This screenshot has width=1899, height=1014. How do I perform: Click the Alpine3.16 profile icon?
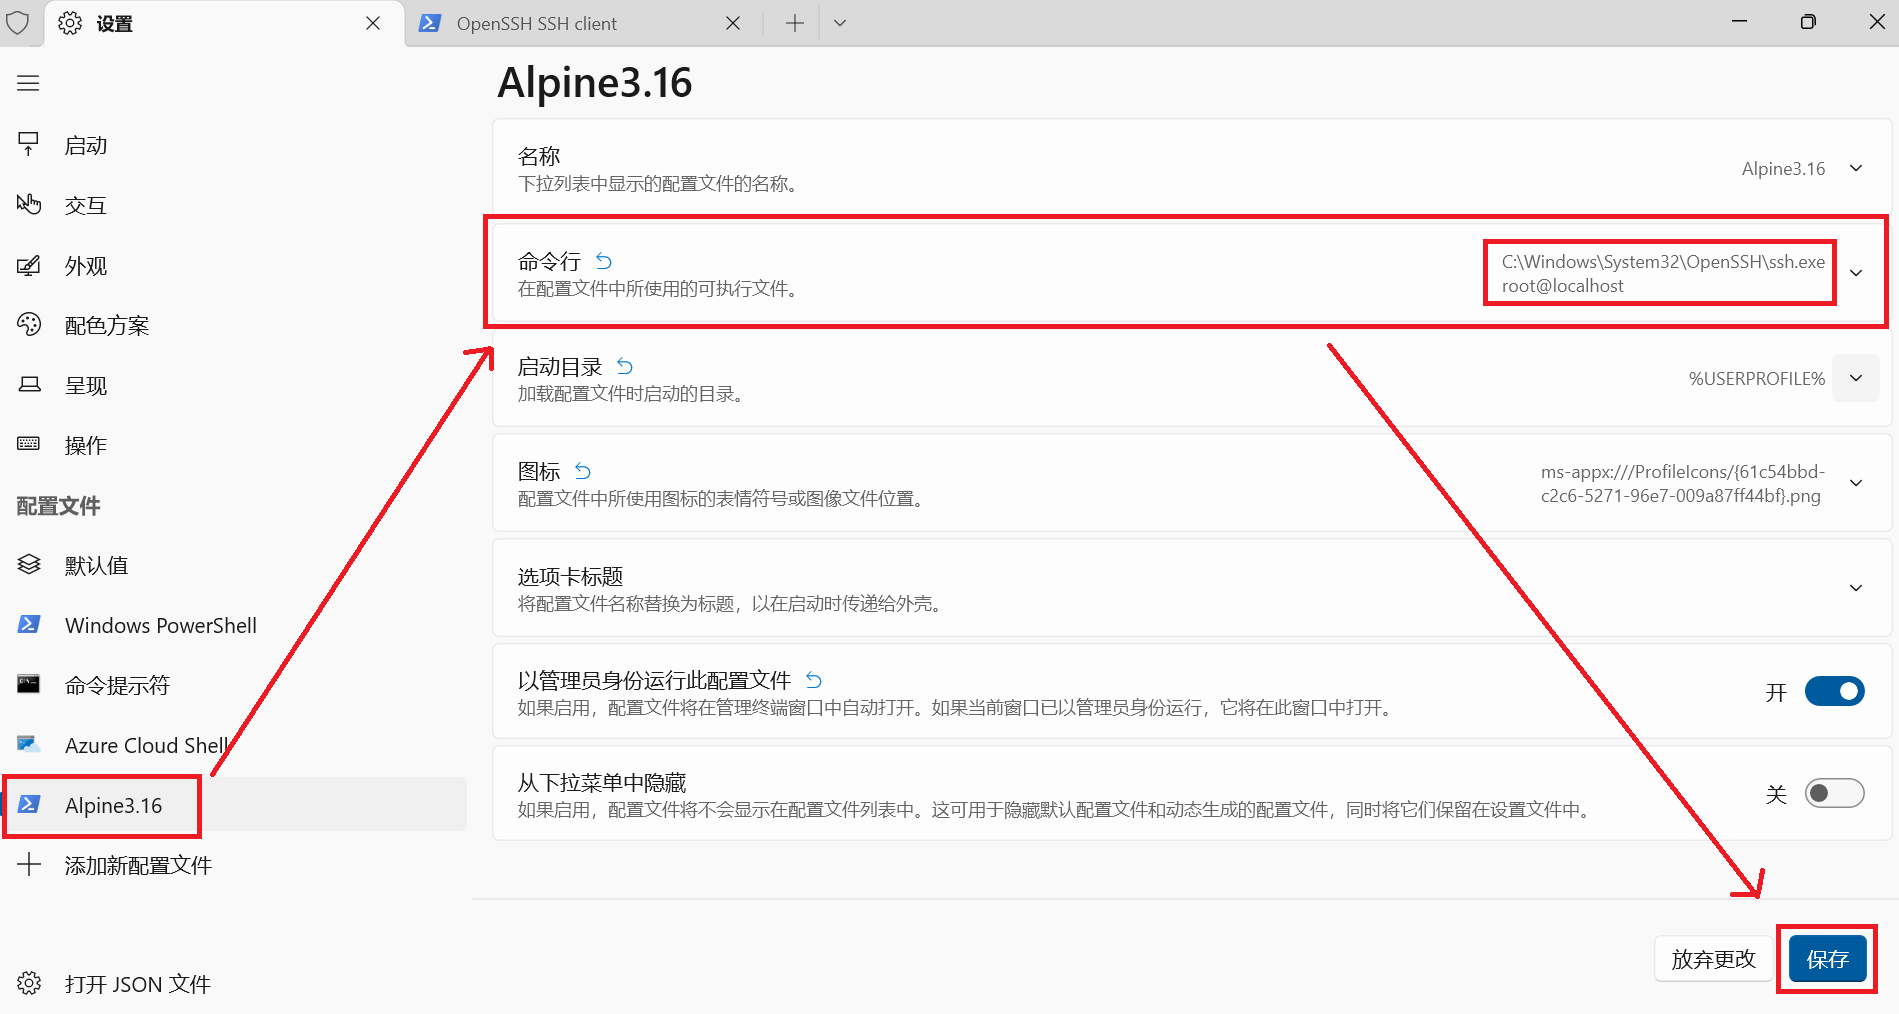[x=29, y=805]
